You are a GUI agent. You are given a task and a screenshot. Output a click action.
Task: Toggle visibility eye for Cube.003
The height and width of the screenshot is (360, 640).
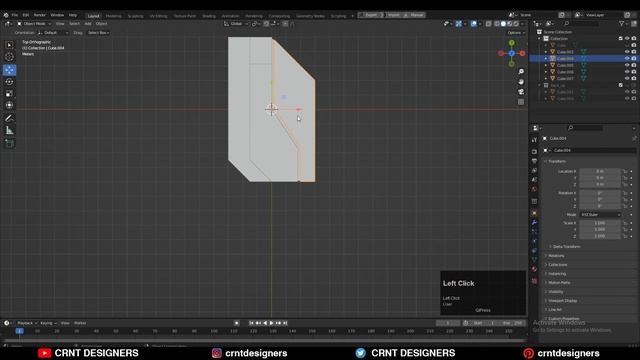coord(627,52)
